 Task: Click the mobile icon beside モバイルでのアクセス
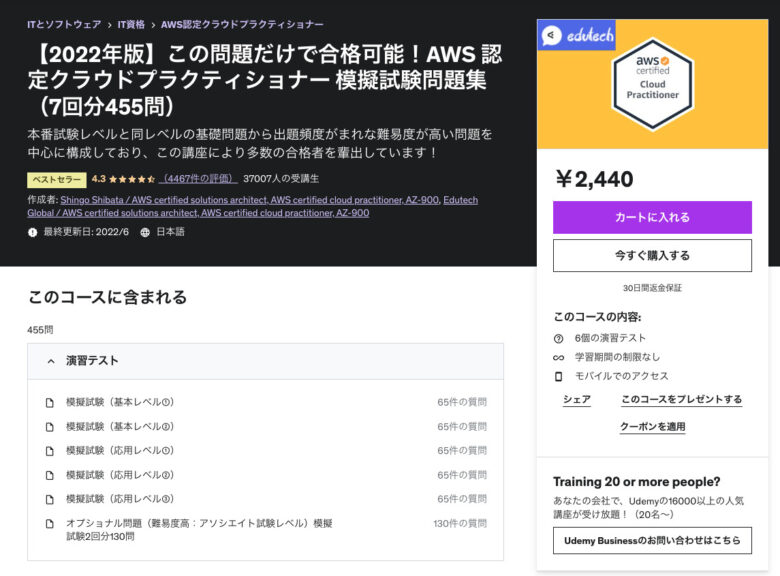558,377
